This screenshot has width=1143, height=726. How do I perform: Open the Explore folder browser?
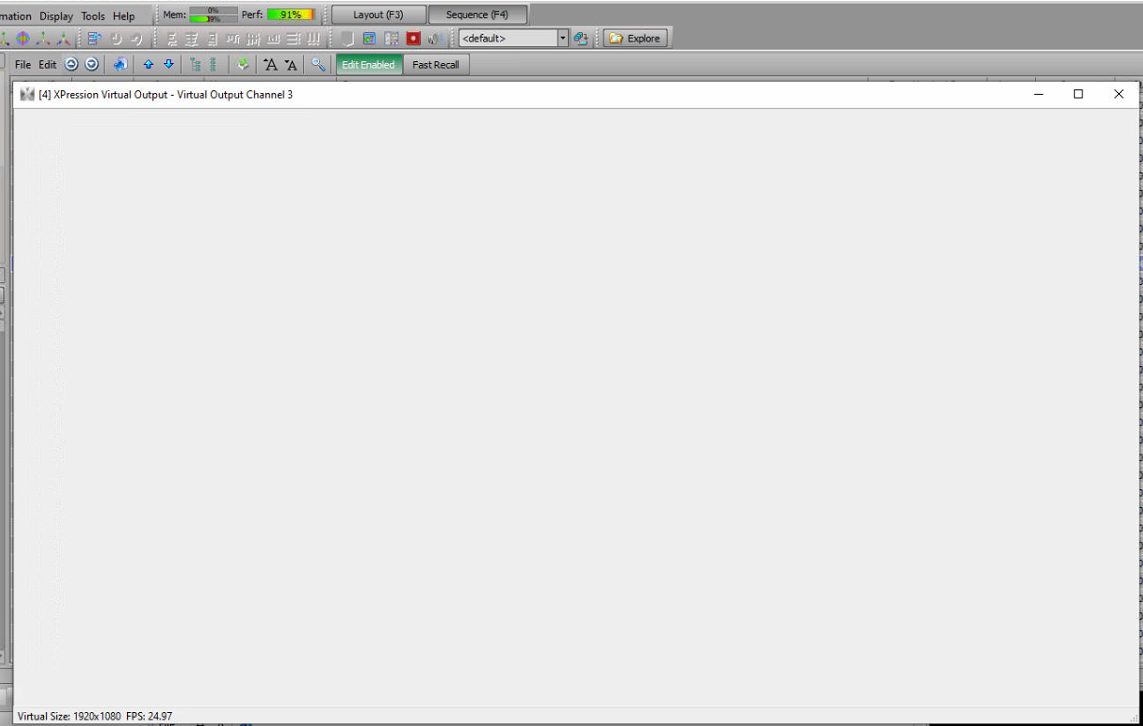(636, 38)
